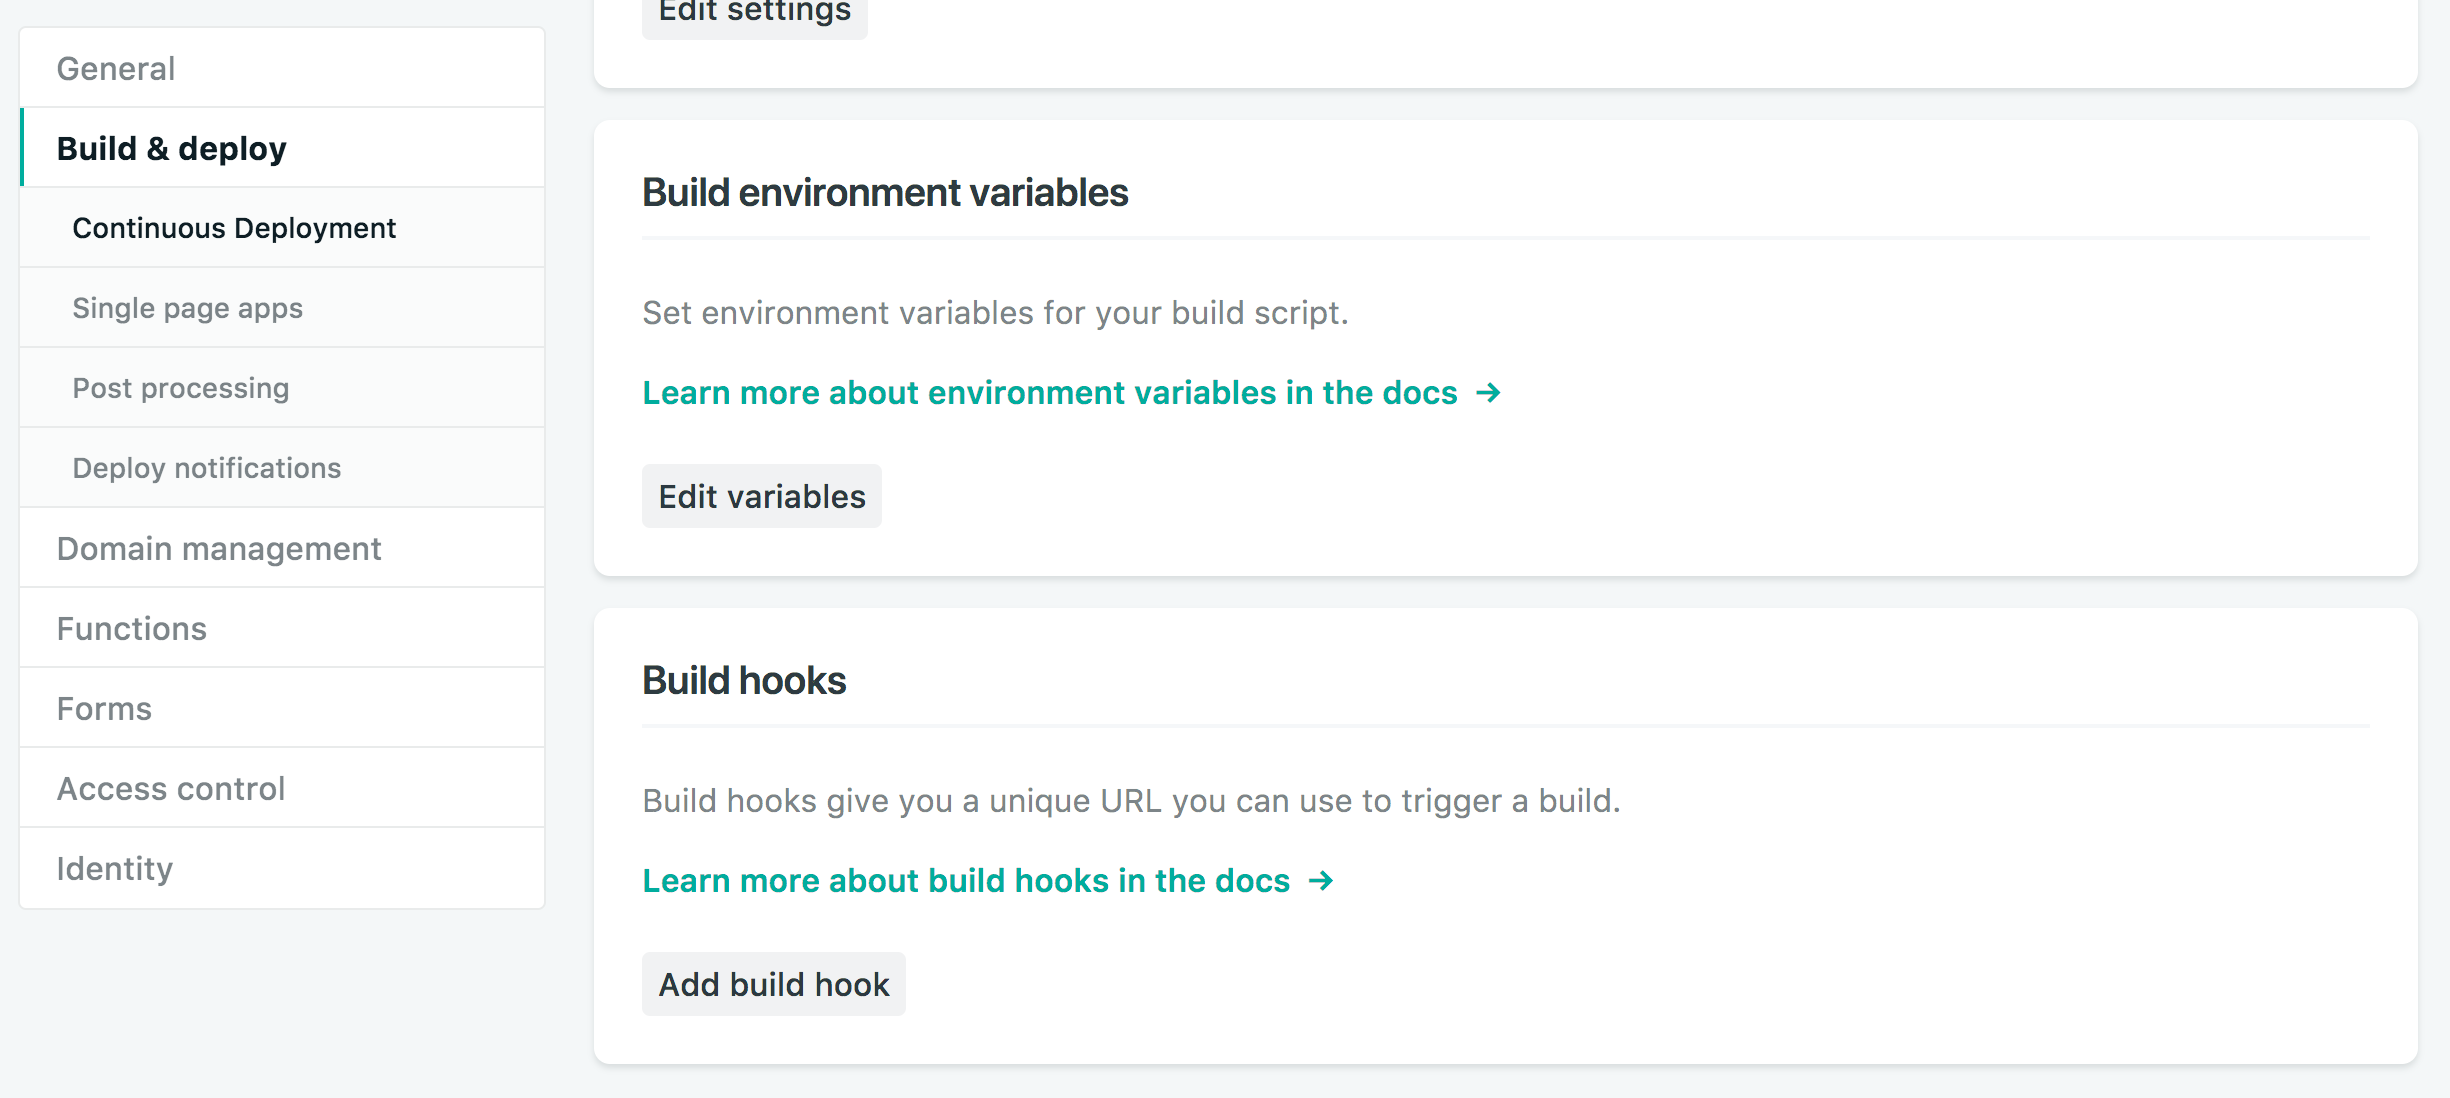
Task: Open the Identity settings page
Action: click(114, 868)
